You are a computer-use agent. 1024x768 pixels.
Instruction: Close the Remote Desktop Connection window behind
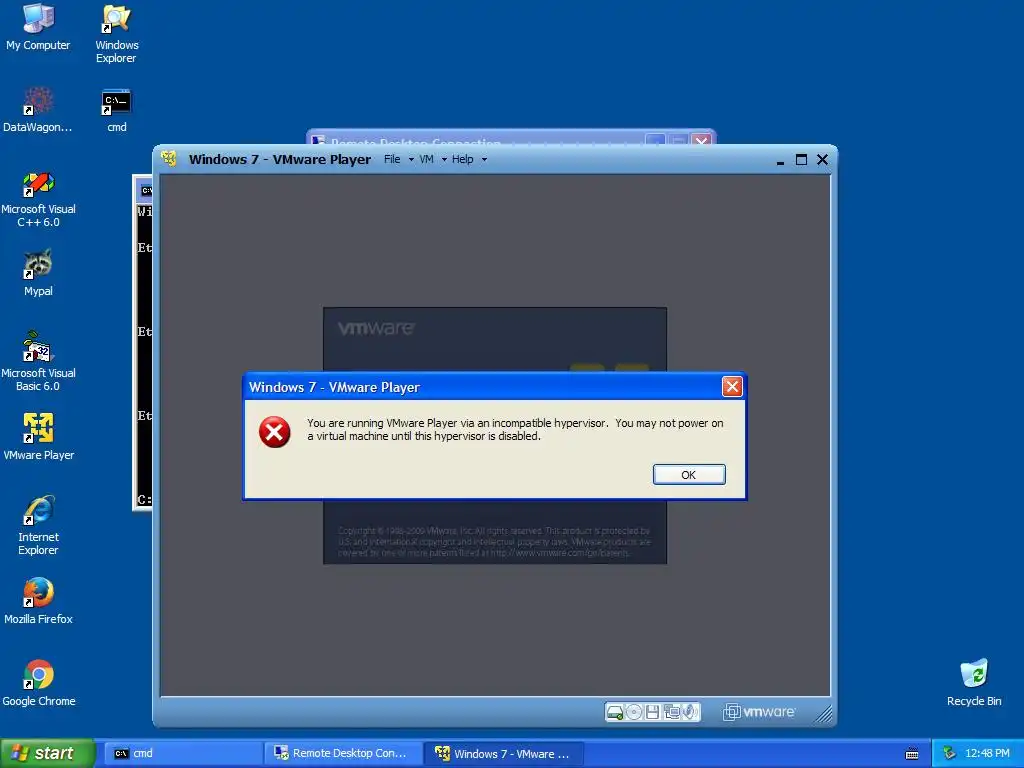pos(701,140)
